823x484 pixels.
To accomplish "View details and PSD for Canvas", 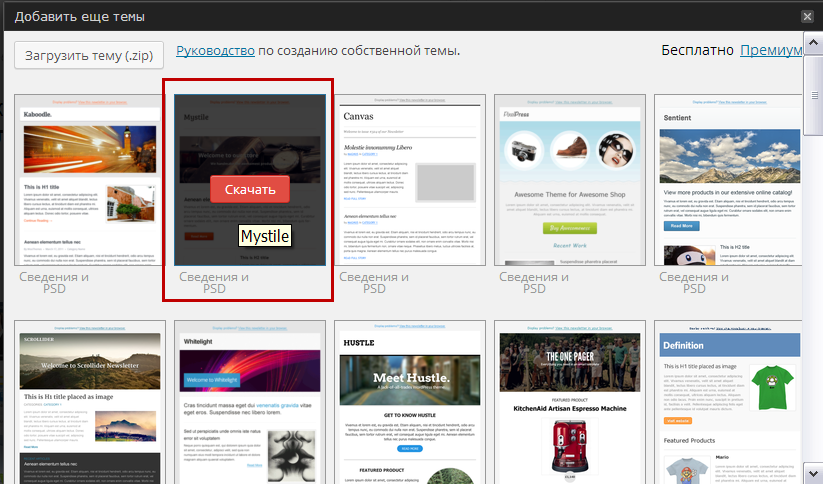I will pos(374,282).
